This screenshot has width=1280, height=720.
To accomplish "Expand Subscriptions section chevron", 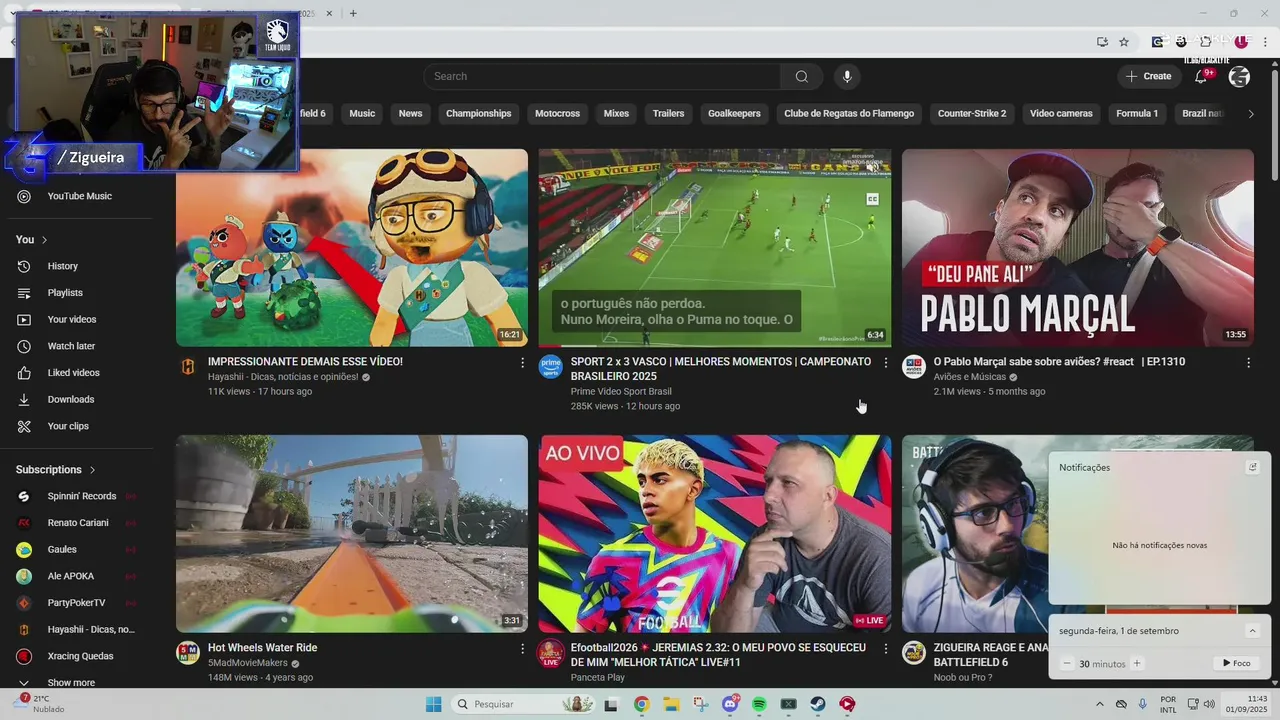I will (x=92, y=470).
